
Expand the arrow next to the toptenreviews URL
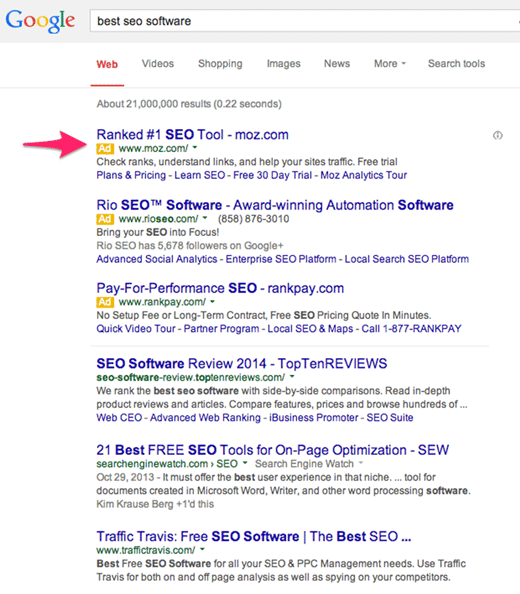(292, 377)
